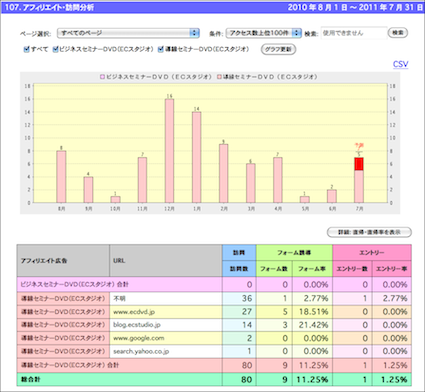Click the ビジネスセミナーDVD(ECスタジオ) 合計 row label

[74, 285]
